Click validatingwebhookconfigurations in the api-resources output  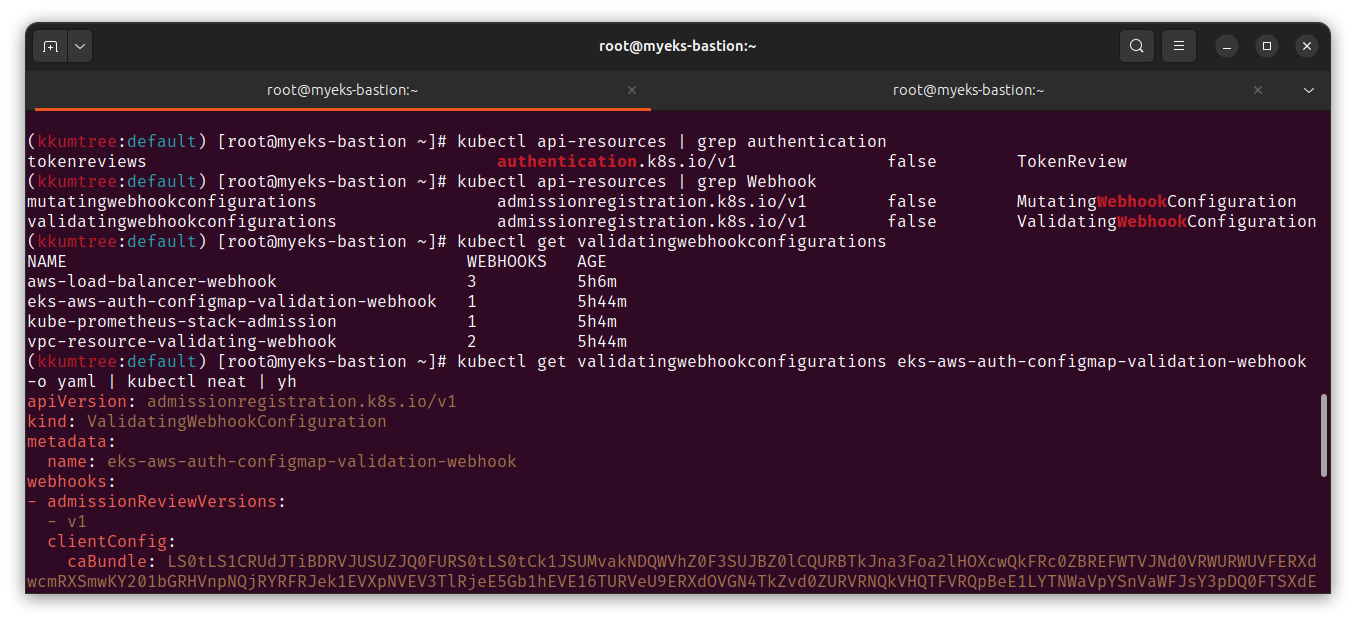[x=182, y=222]
